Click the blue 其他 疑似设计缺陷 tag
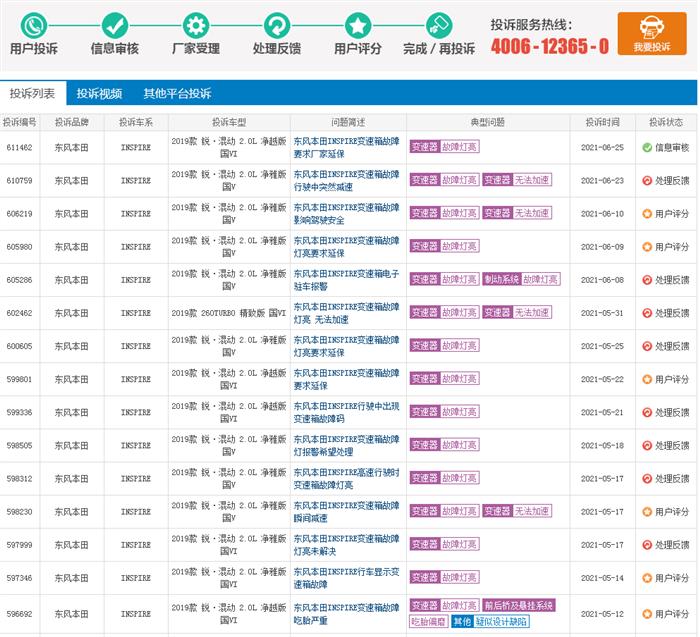The image size is (700, 637). [490, 621]
